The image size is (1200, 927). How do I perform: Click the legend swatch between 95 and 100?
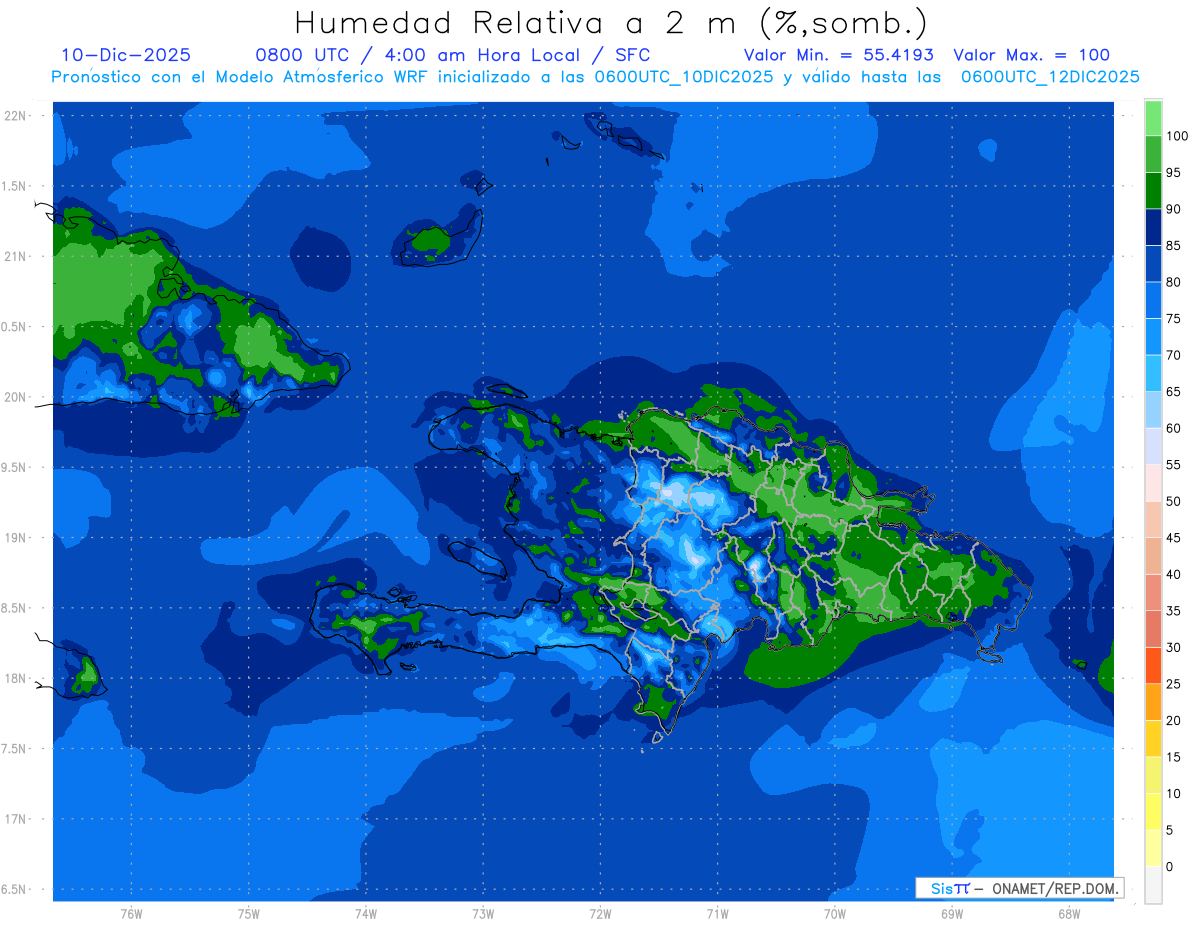1153,154
